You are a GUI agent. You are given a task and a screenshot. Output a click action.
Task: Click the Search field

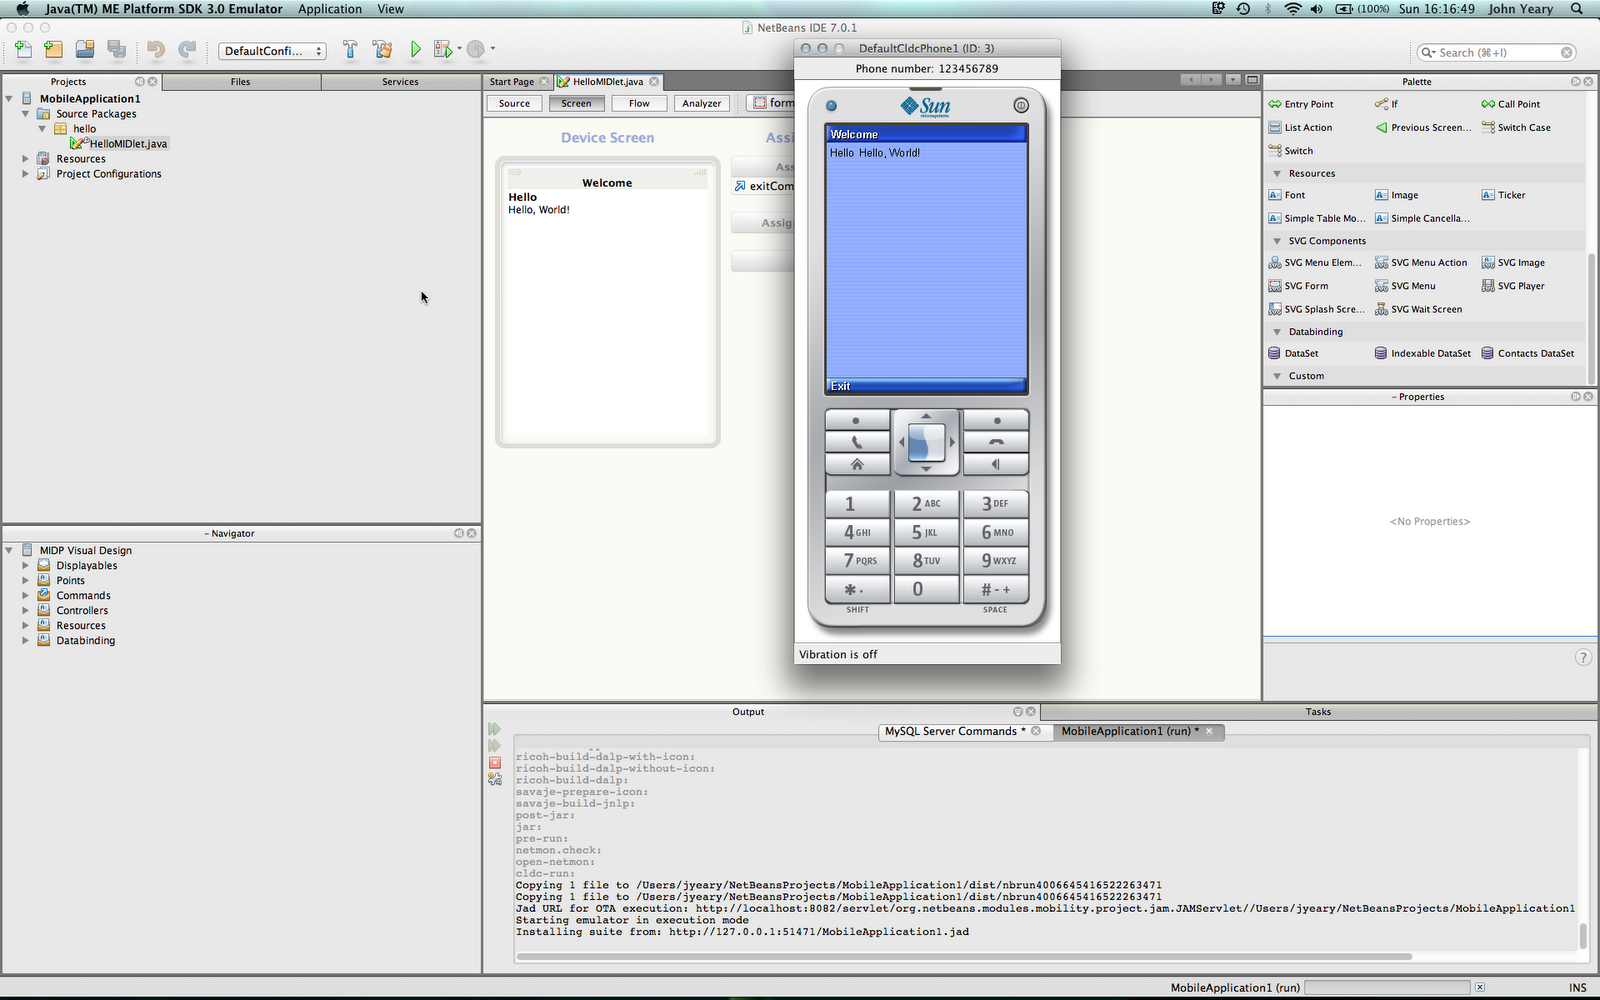point(1497,52)
